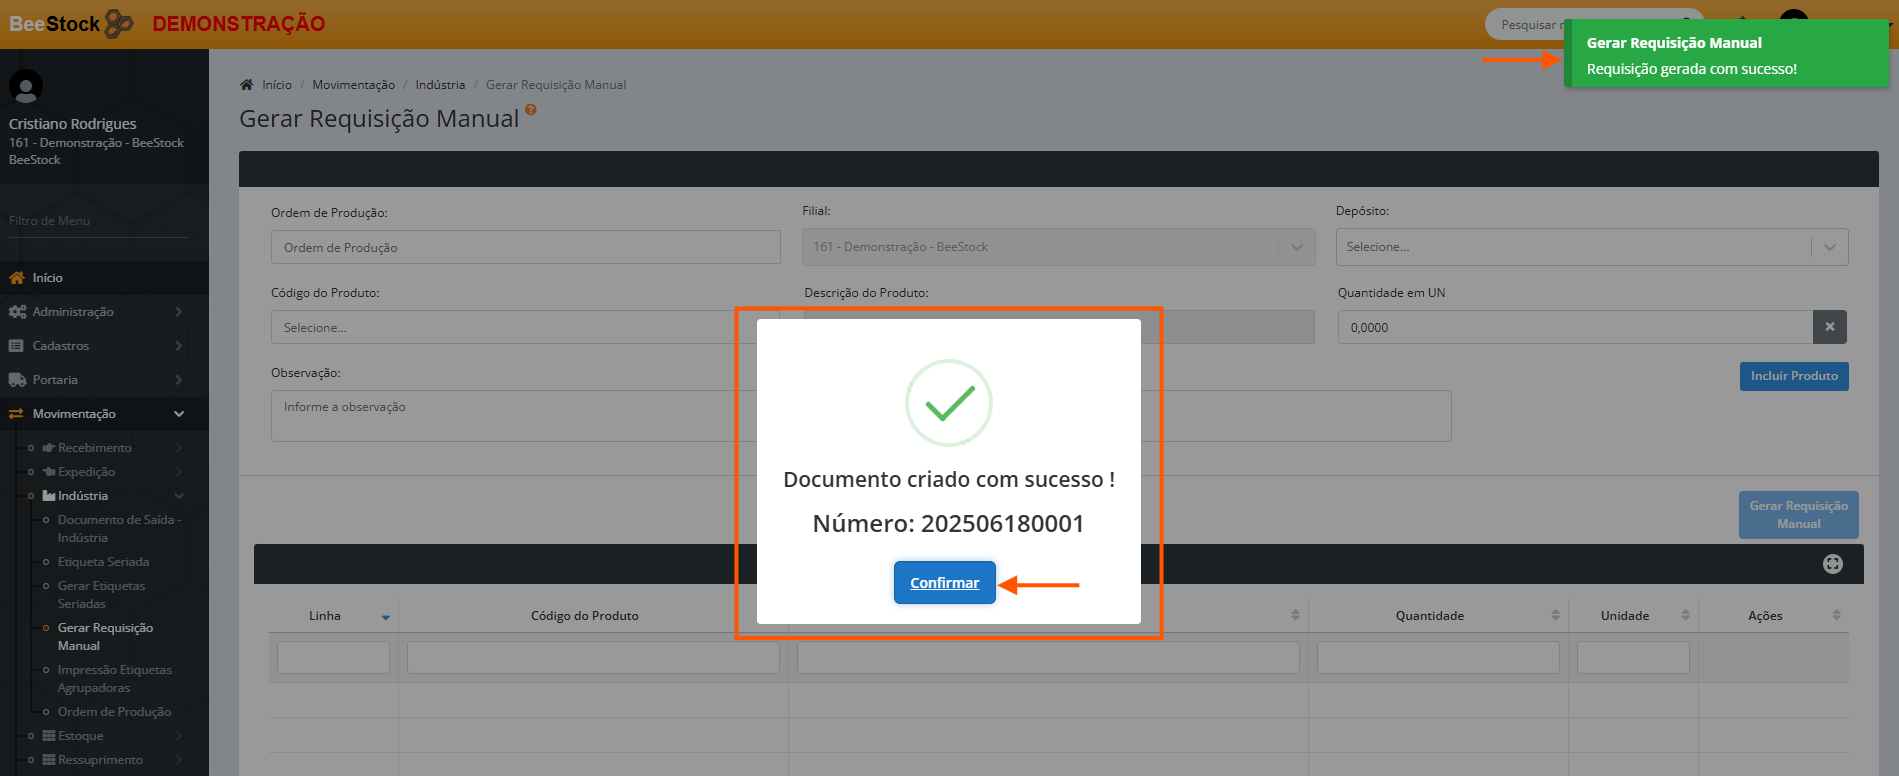This screenshot has width=1899, height=776.
Task: Open Ordem de Produção in sidebar
Action: [x=114, y=712]
